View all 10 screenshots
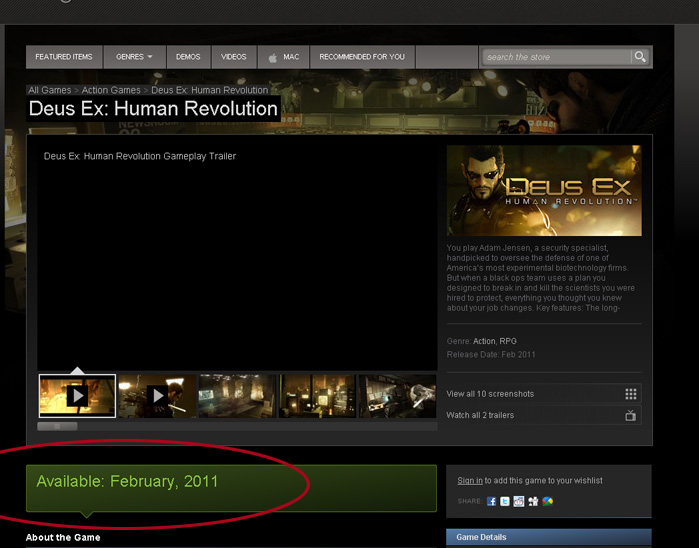 pyautogui.click(x=544, y=394)
